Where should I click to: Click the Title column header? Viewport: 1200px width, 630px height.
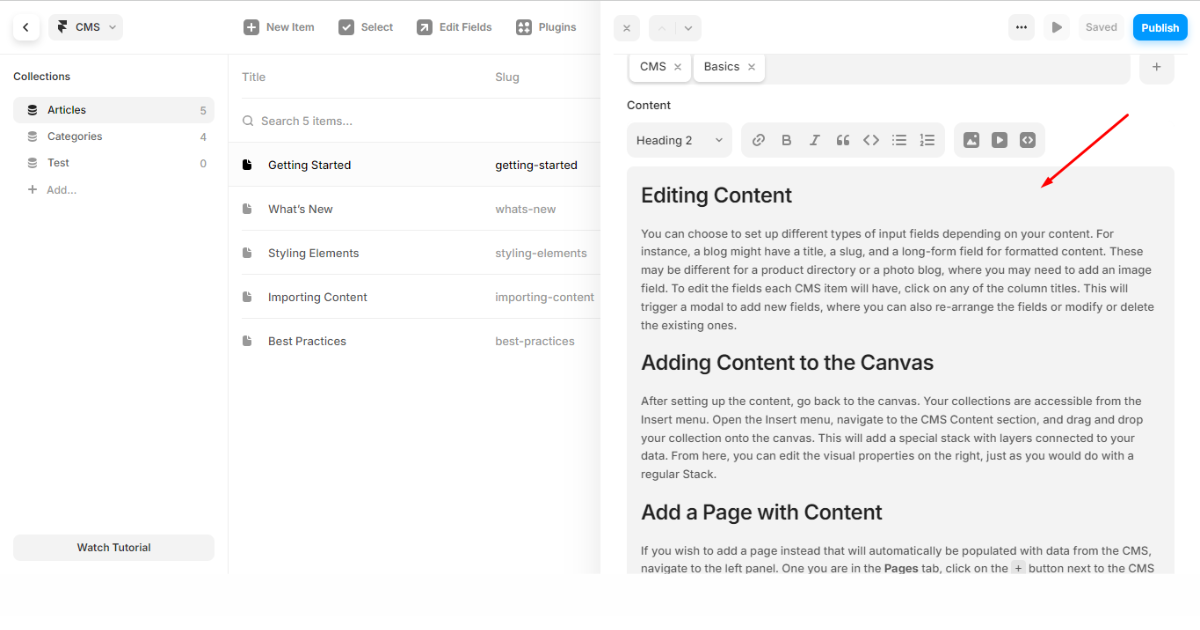click(x=254, y=77)
